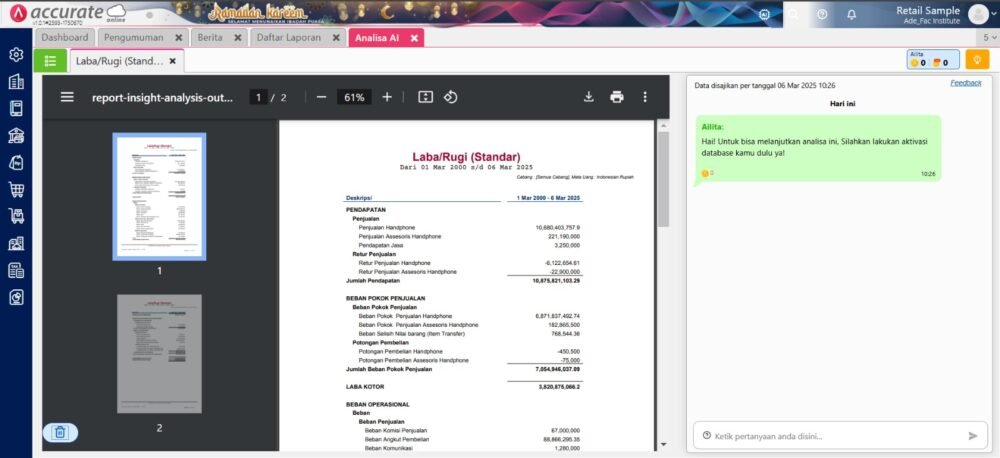Toggle the green report list button
Image resolution: width=1000 pixels, height=458 pixels.
[x=50, y=61]
